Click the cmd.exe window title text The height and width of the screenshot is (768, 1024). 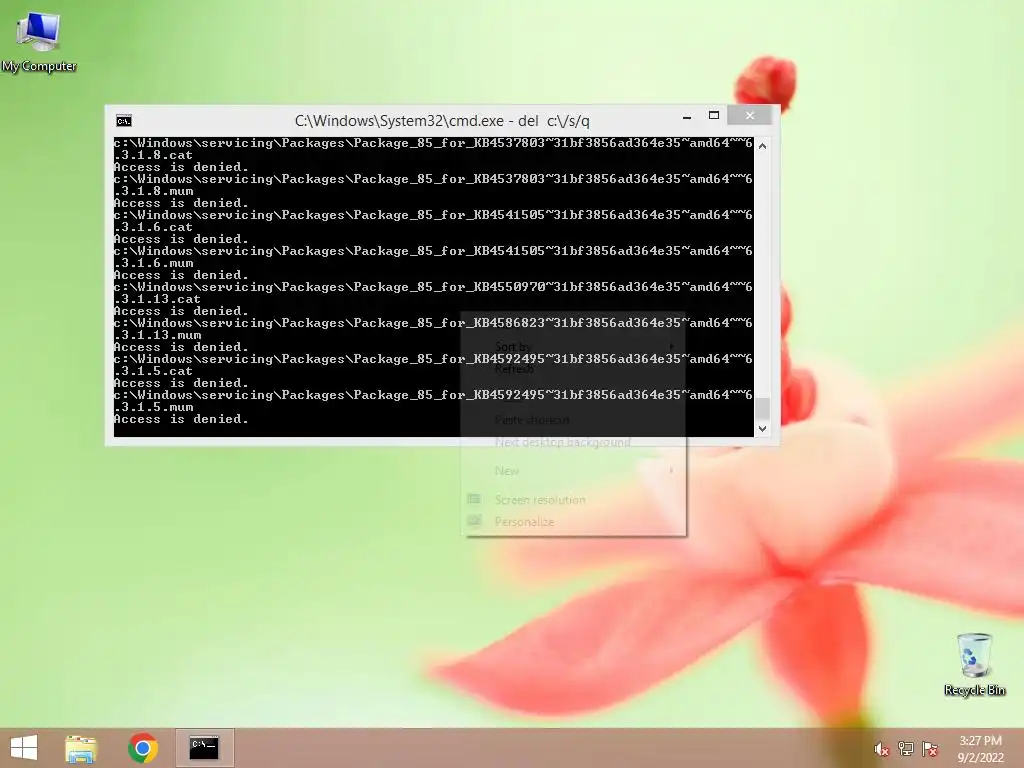click(442, 121)
